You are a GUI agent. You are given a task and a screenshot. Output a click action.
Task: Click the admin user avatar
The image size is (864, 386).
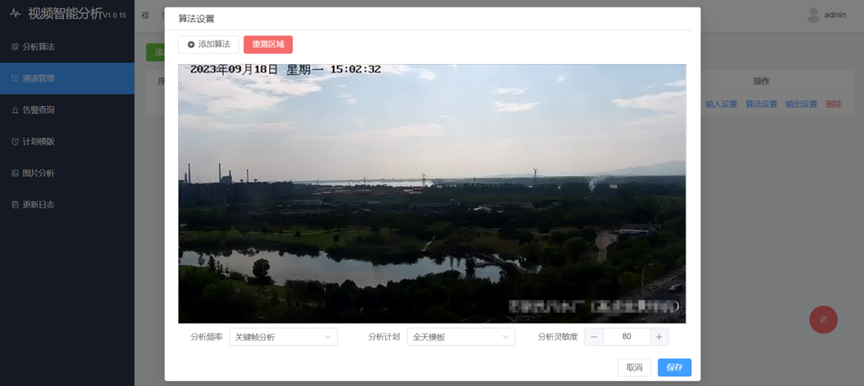pyautogui.click(x=813, y=15)
